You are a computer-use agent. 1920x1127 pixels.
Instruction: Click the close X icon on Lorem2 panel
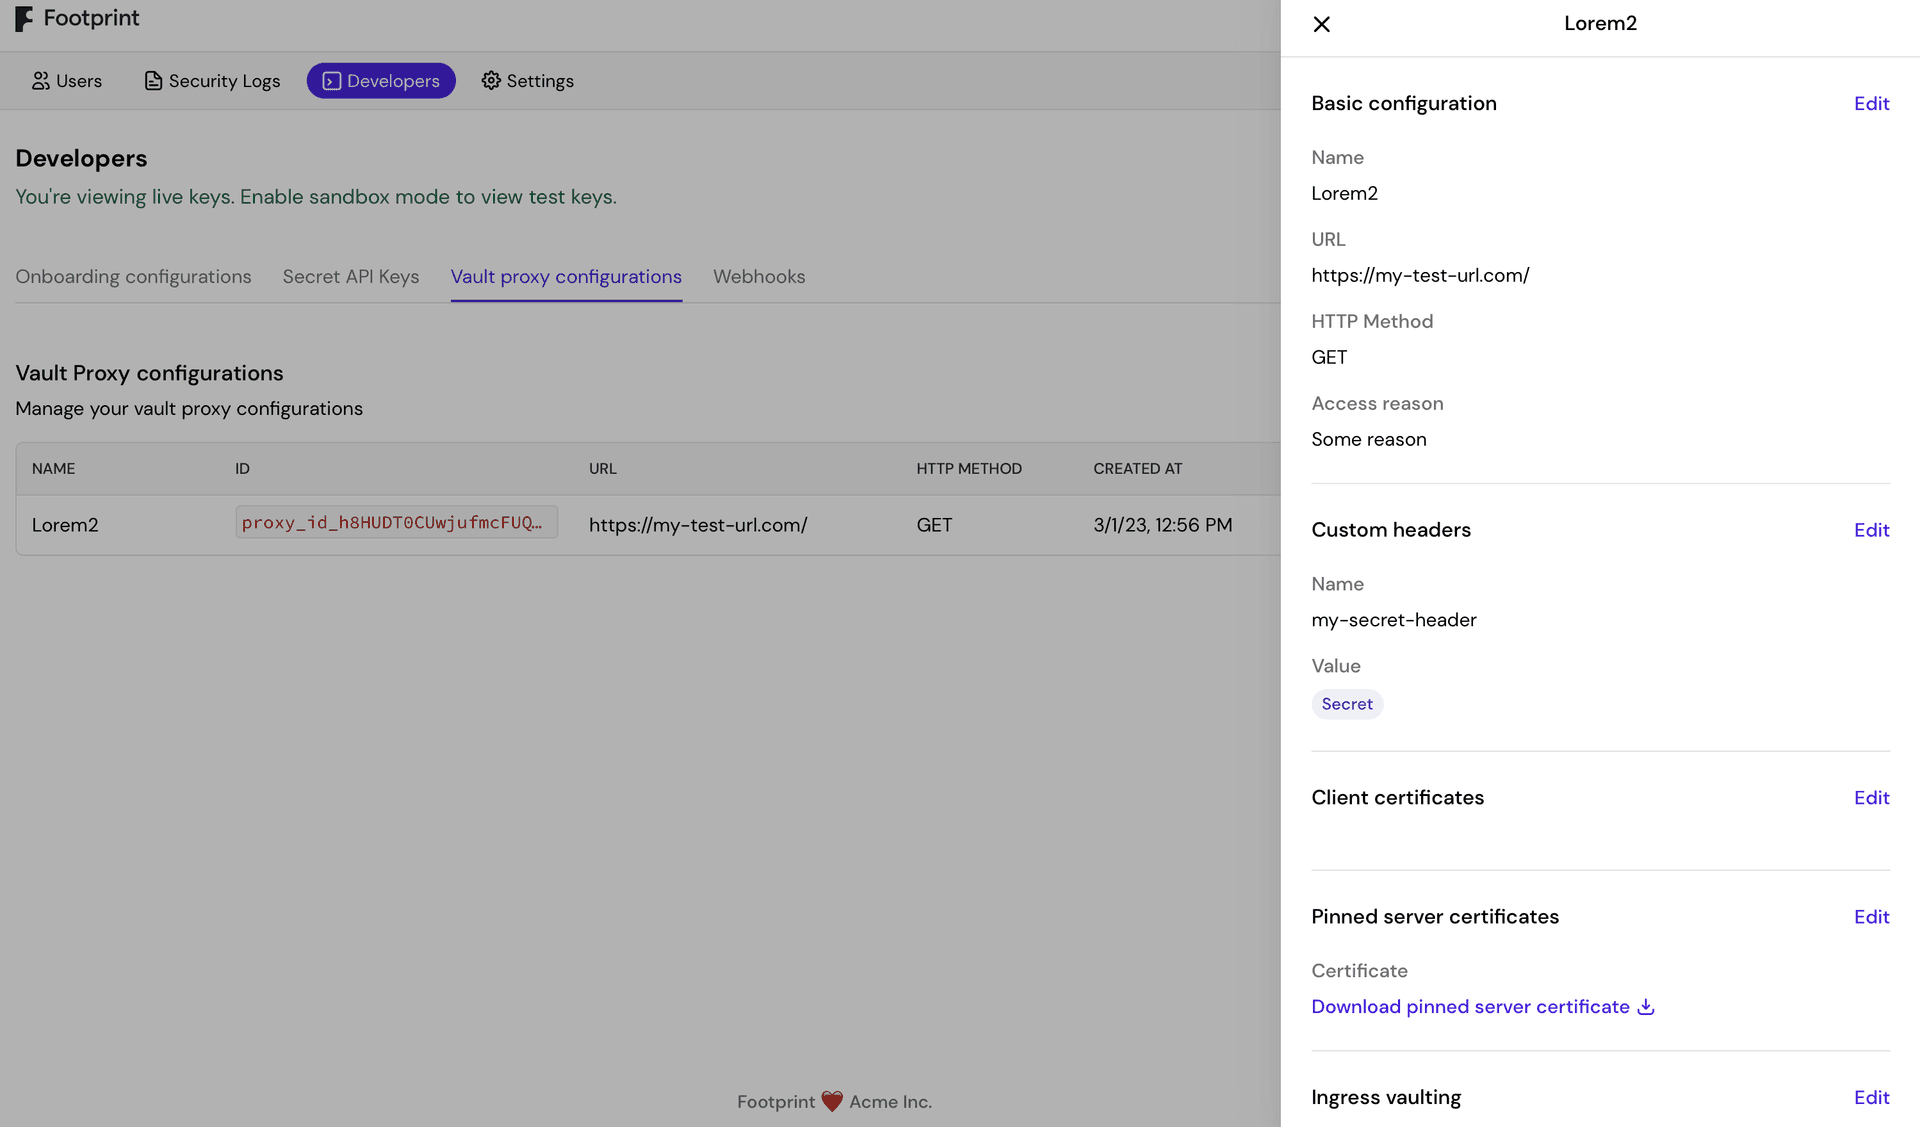click(x=1320, y=23)
